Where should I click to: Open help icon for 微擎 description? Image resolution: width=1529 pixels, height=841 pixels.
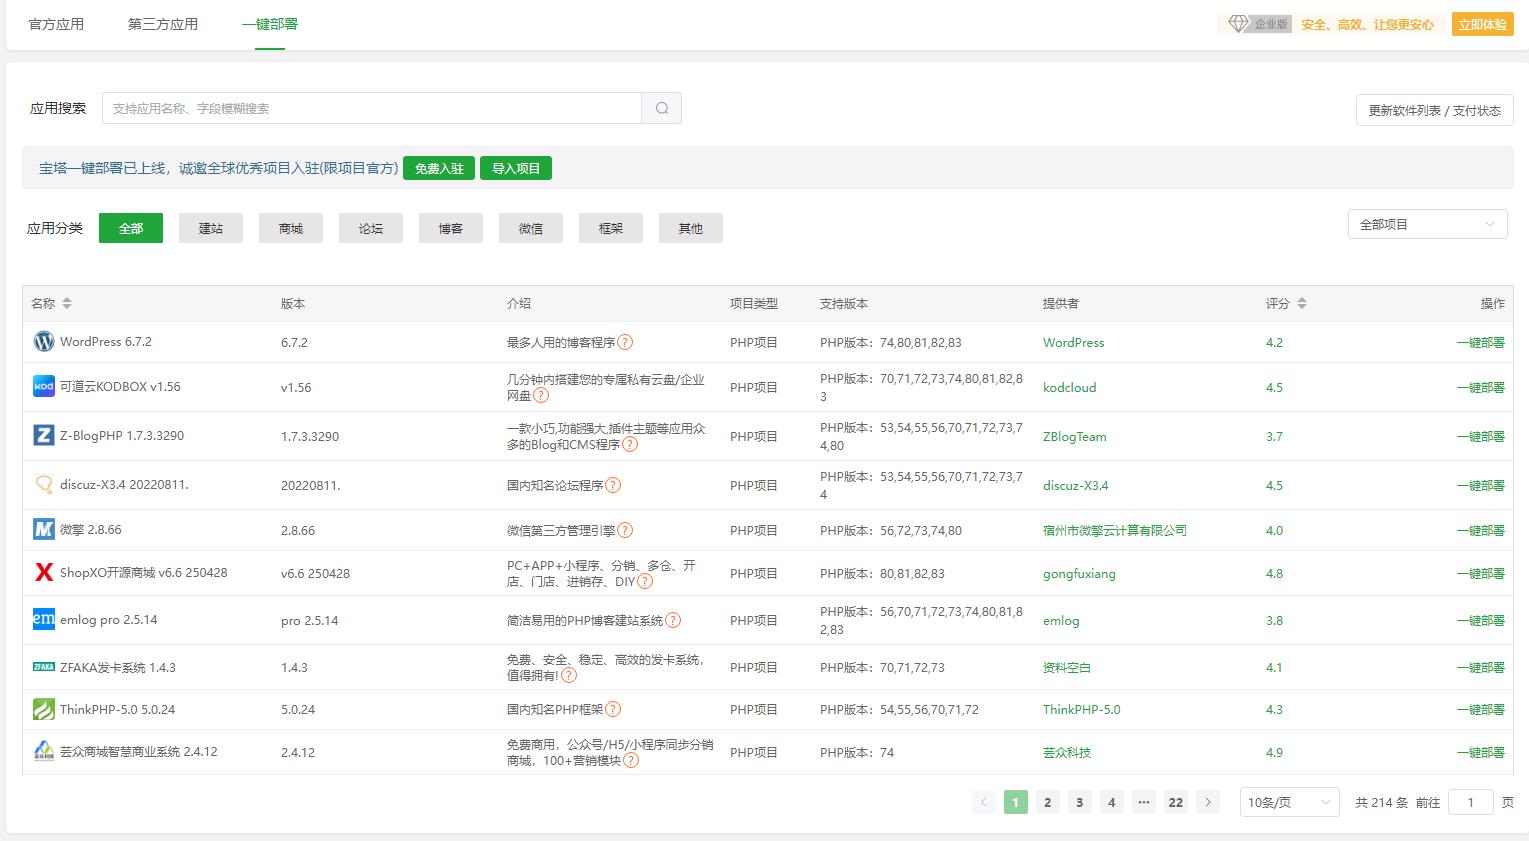(x=625, y=530)
